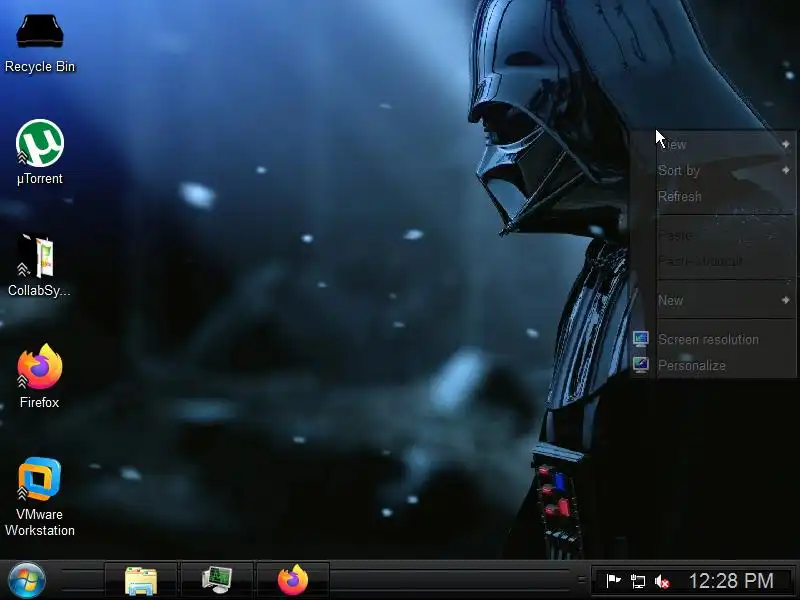800x600 pixels.
Task: Click the 12:28 PM clock
Action: 731,581
